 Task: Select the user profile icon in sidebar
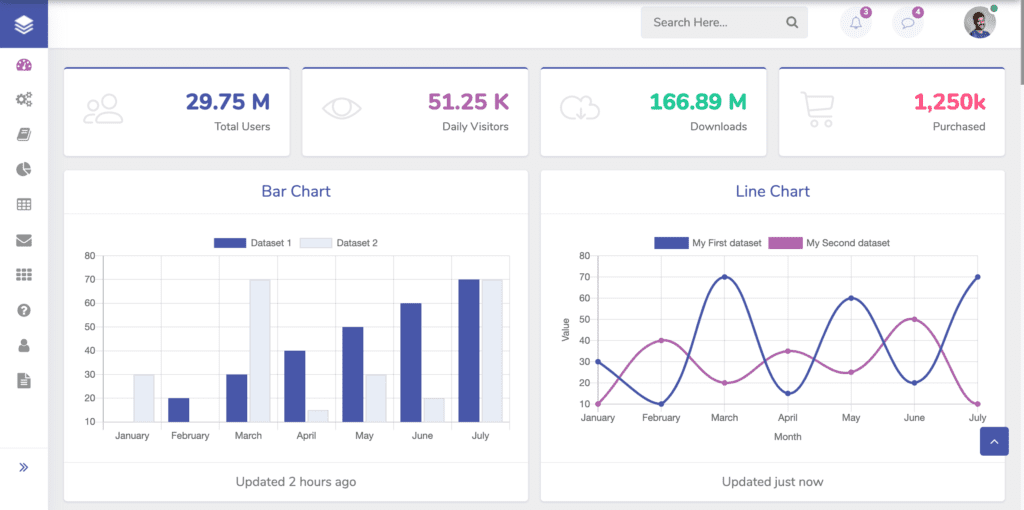point(24,345)
